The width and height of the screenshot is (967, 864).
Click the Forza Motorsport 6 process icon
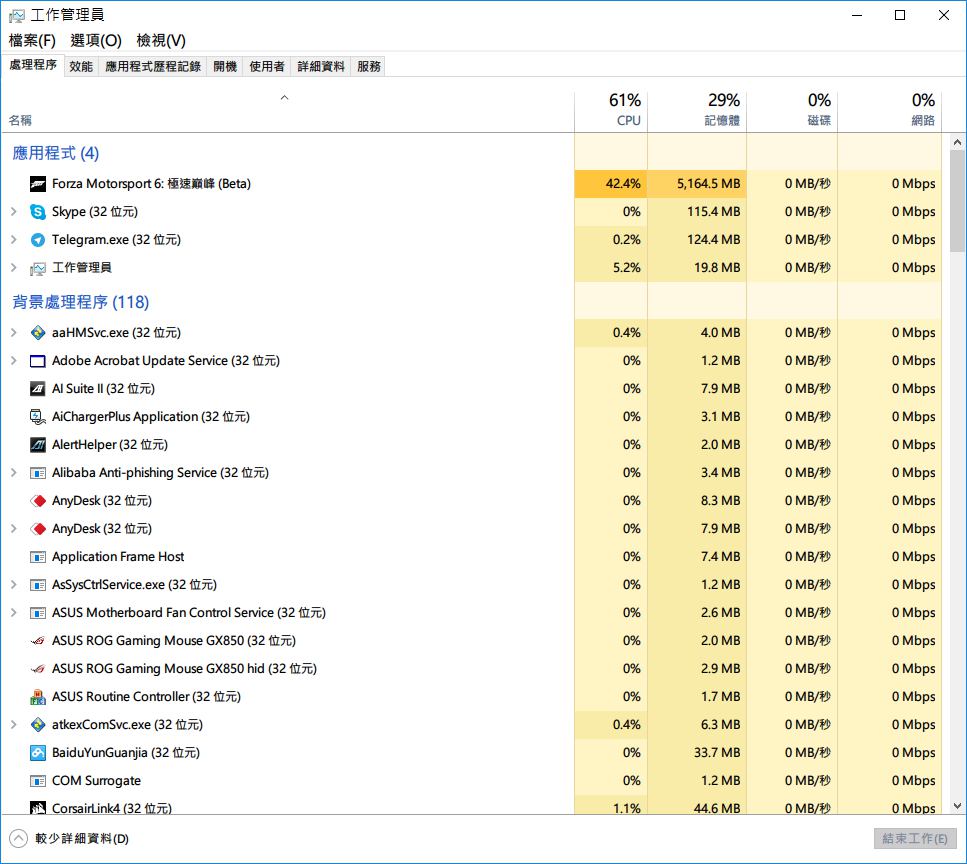coord(38,184)
